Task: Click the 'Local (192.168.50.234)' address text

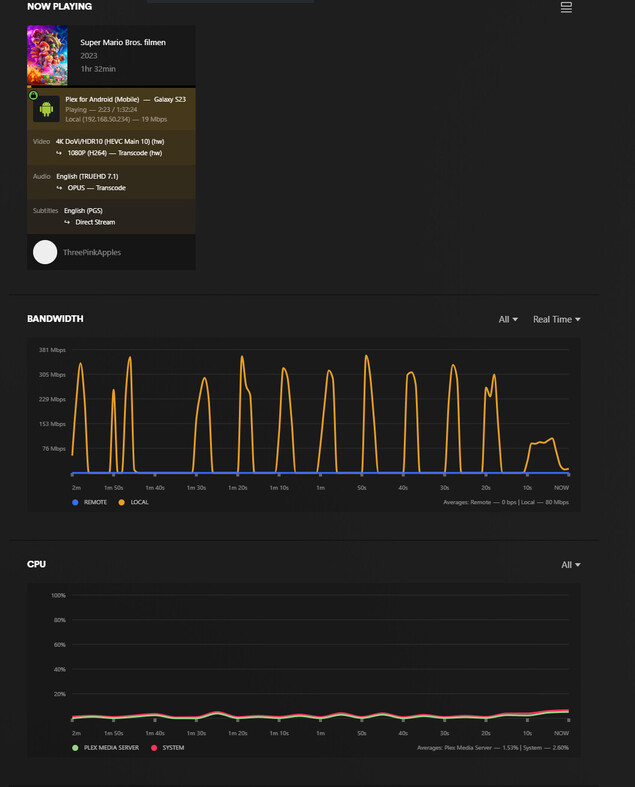Action: [98, 119]
